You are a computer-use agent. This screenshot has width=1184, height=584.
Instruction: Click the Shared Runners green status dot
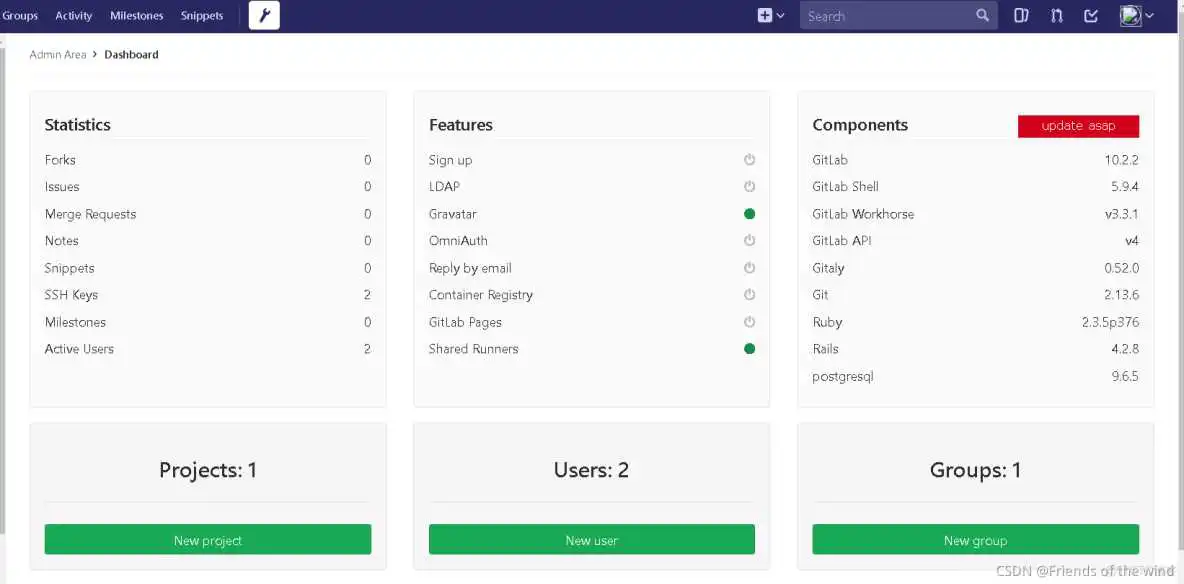click(x=749, y=349)
